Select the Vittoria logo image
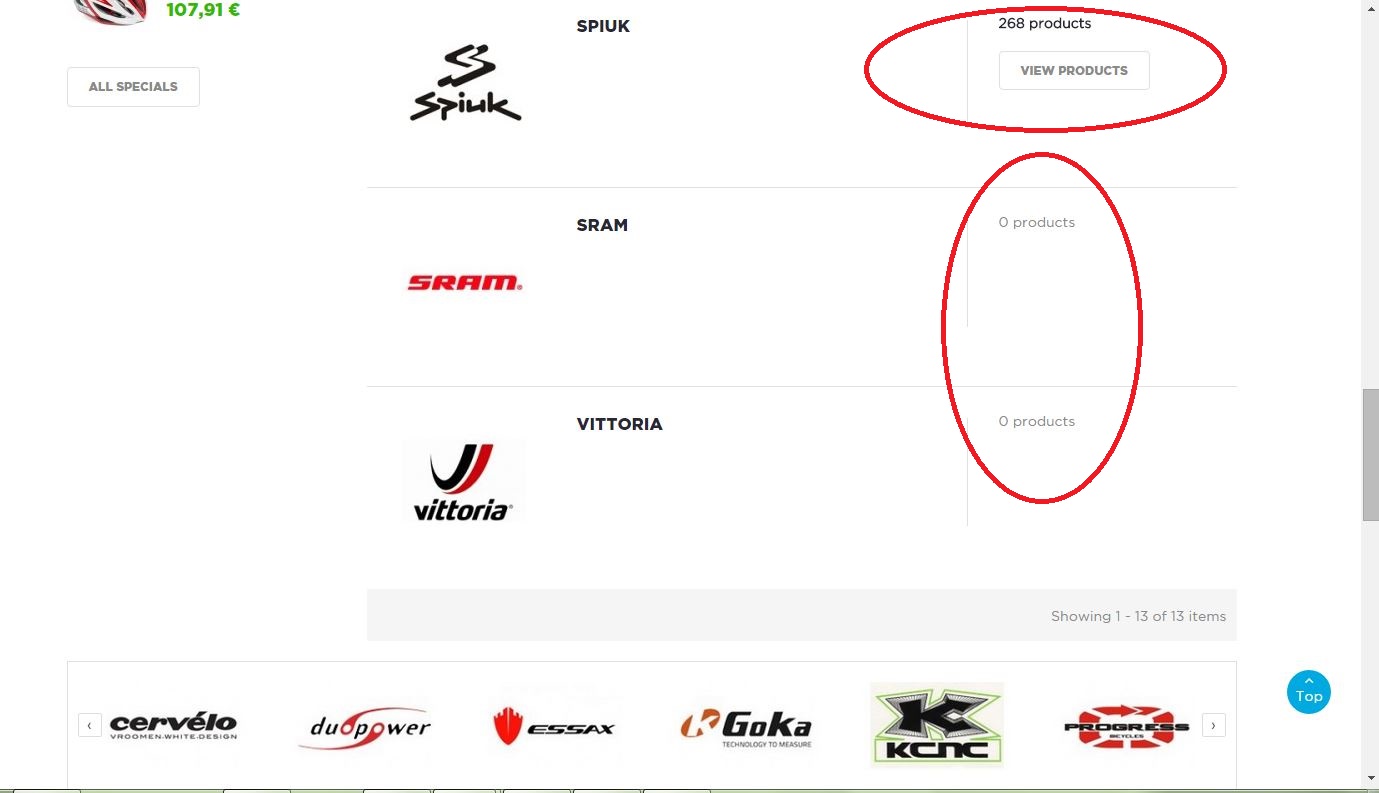The image size is (1379, 793). click(464, 481)
